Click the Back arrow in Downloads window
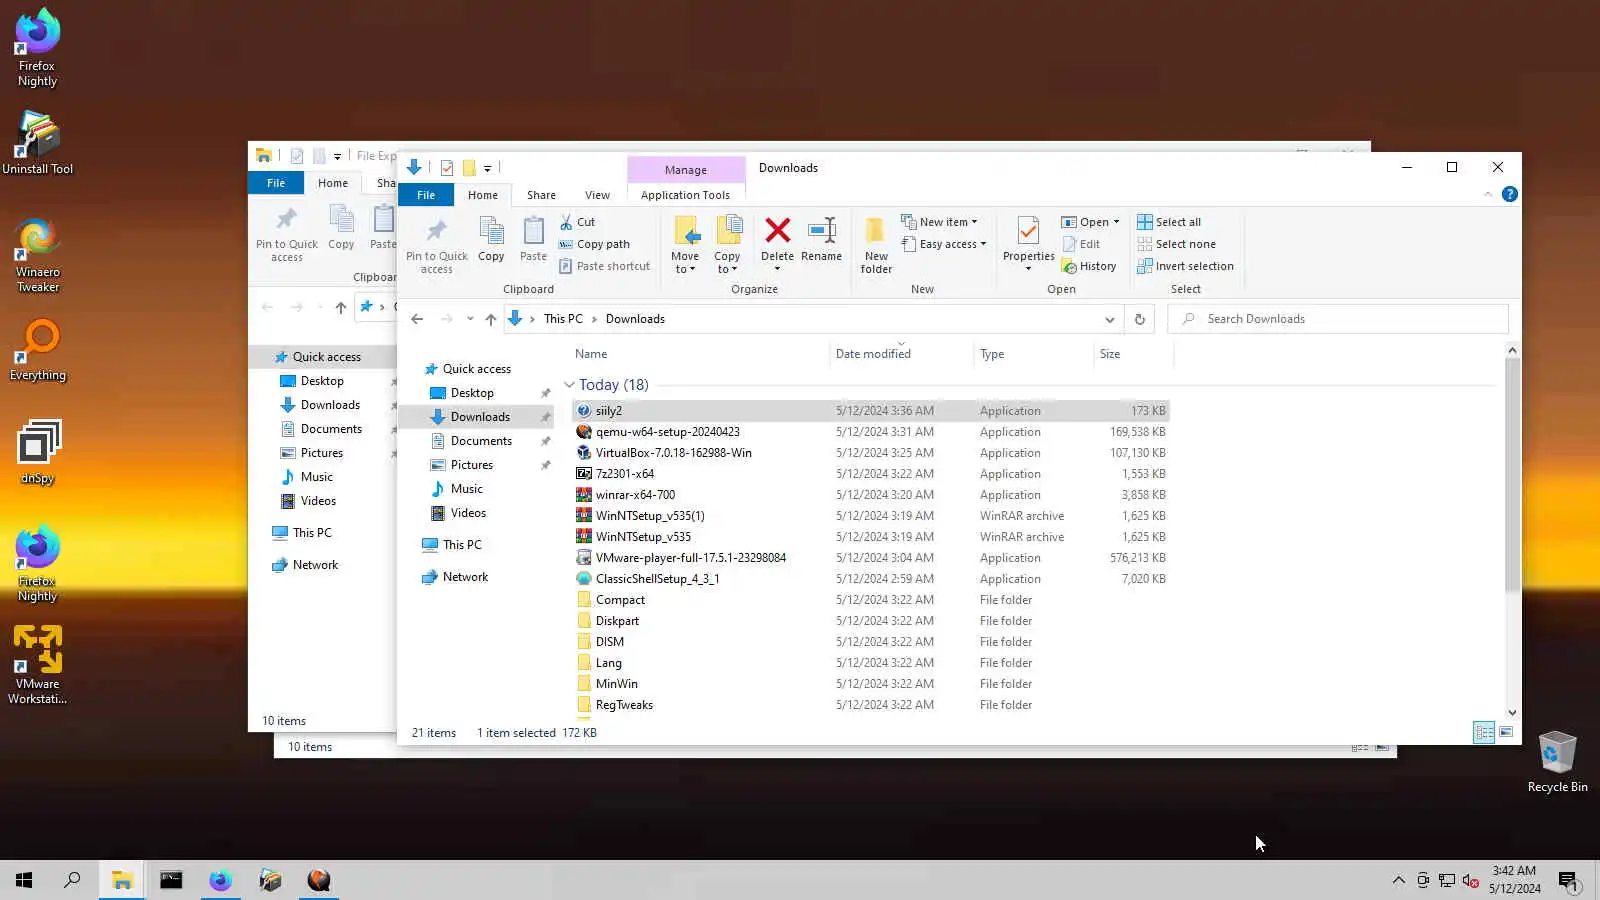 point(417,319)
